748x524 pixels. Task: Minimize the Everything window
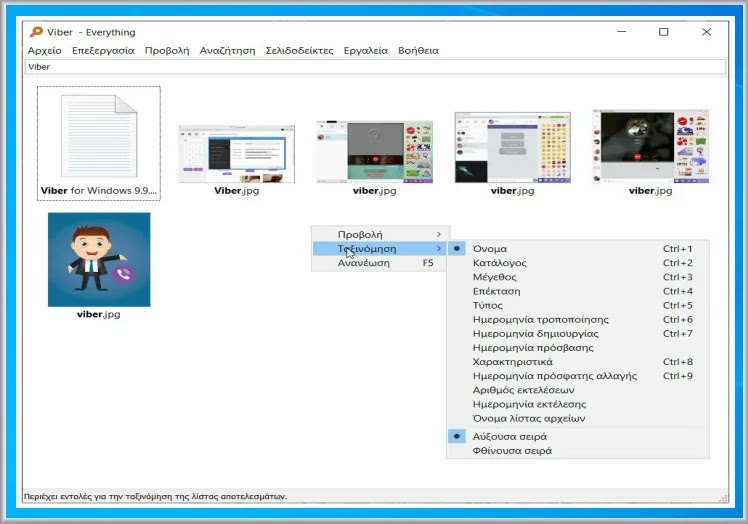(x=622, y=32)
